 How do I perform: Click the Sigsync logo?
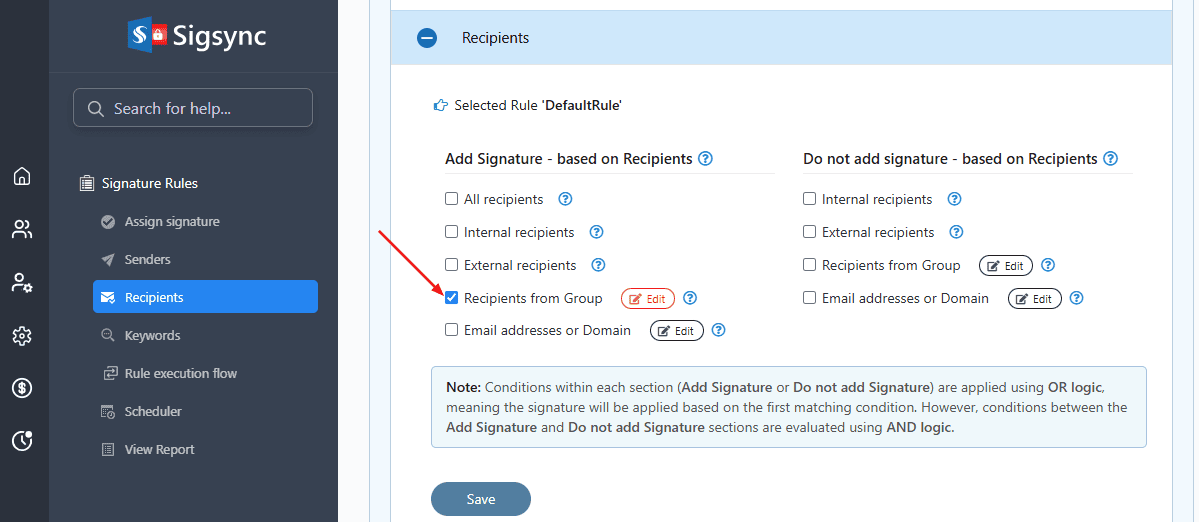coord(197,37)
